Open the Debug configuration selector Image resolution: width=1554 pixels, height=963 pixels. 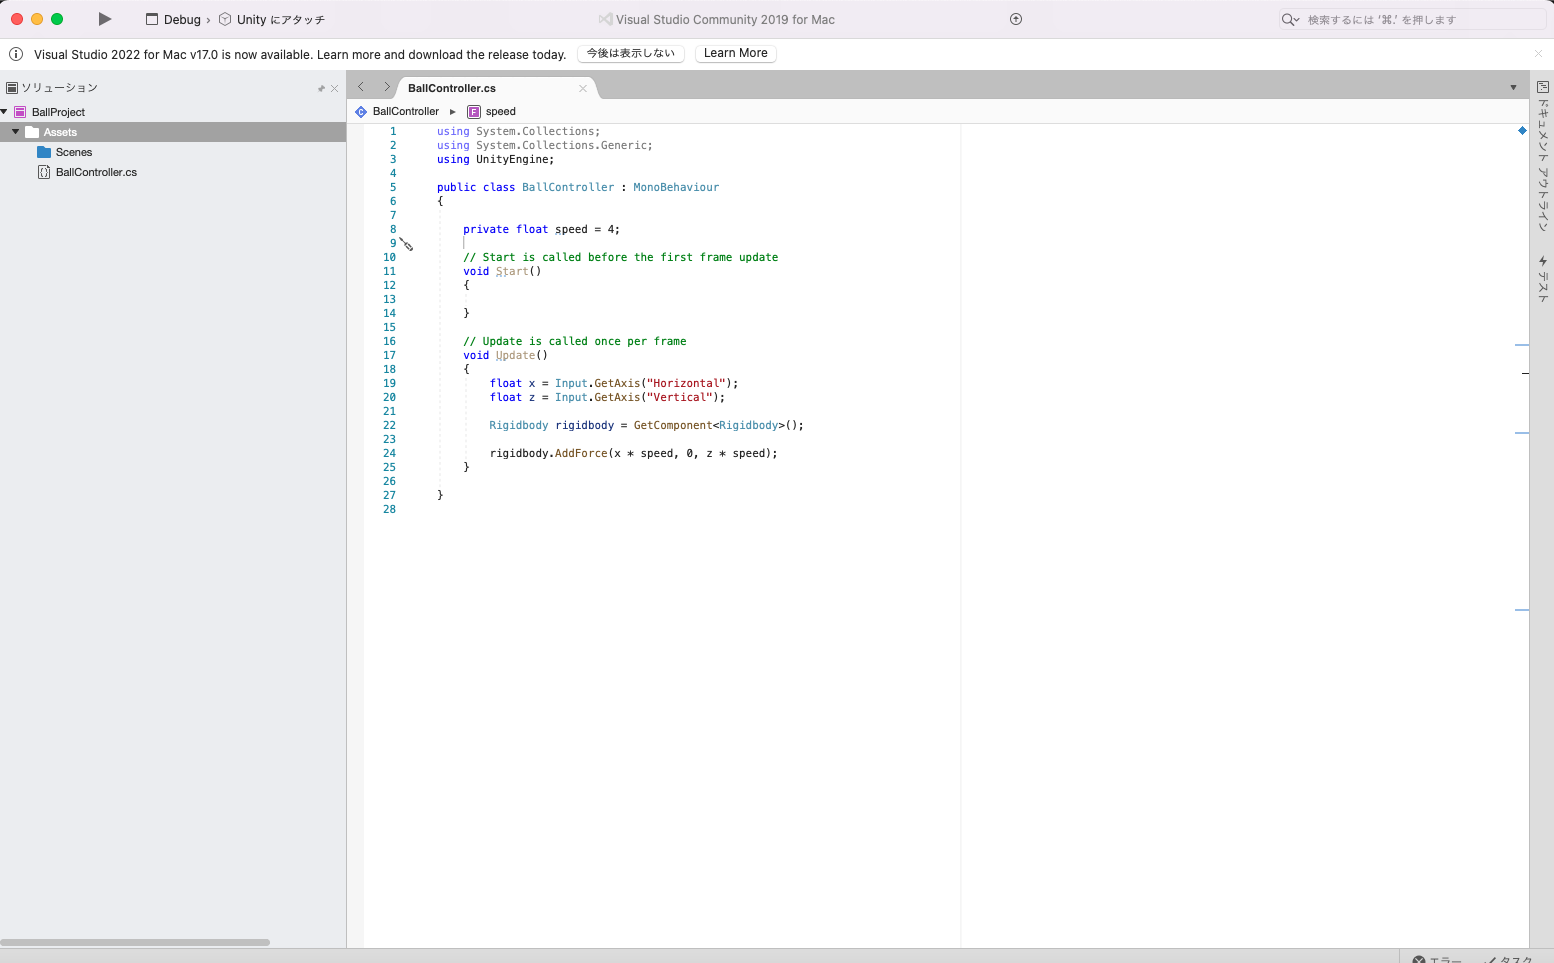pos(181,20)
